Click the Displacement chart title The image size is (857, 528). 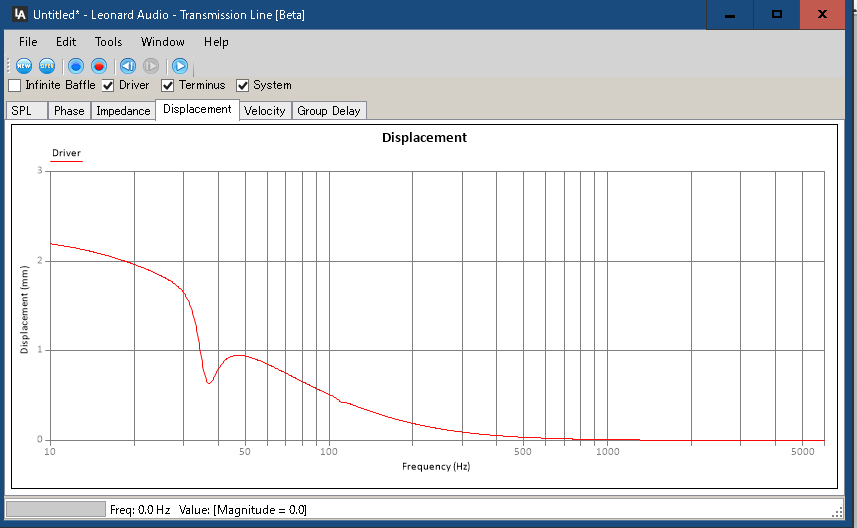pyautogui.click(x=424, y=138)
